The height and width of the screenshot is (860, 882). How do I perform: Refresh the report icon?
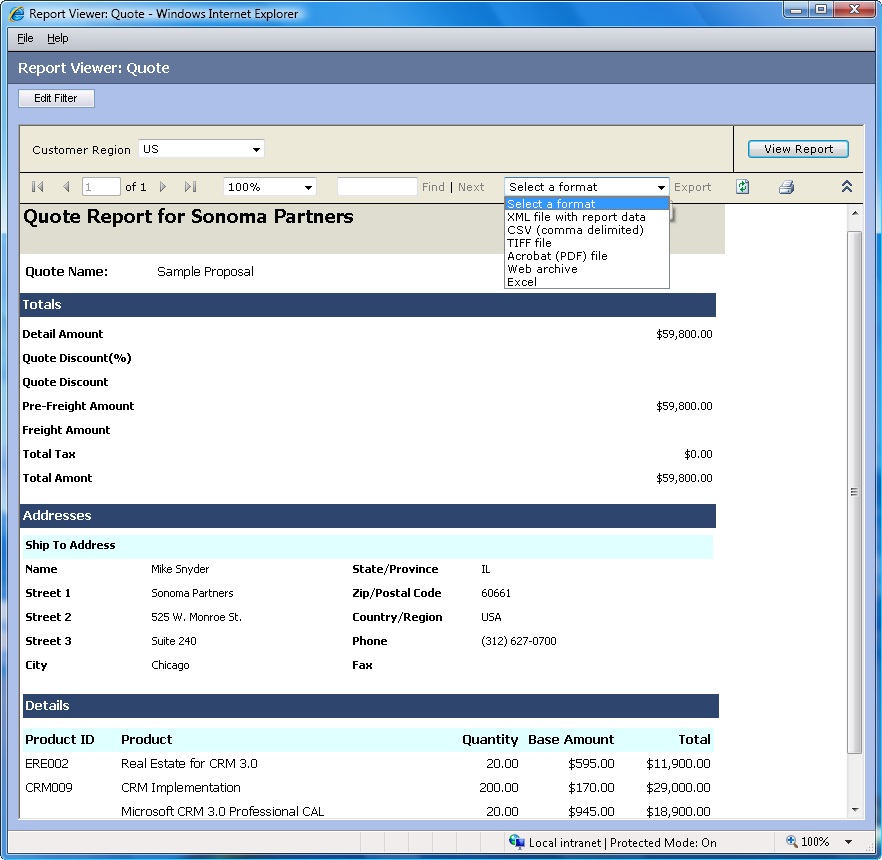click(742, 187)
